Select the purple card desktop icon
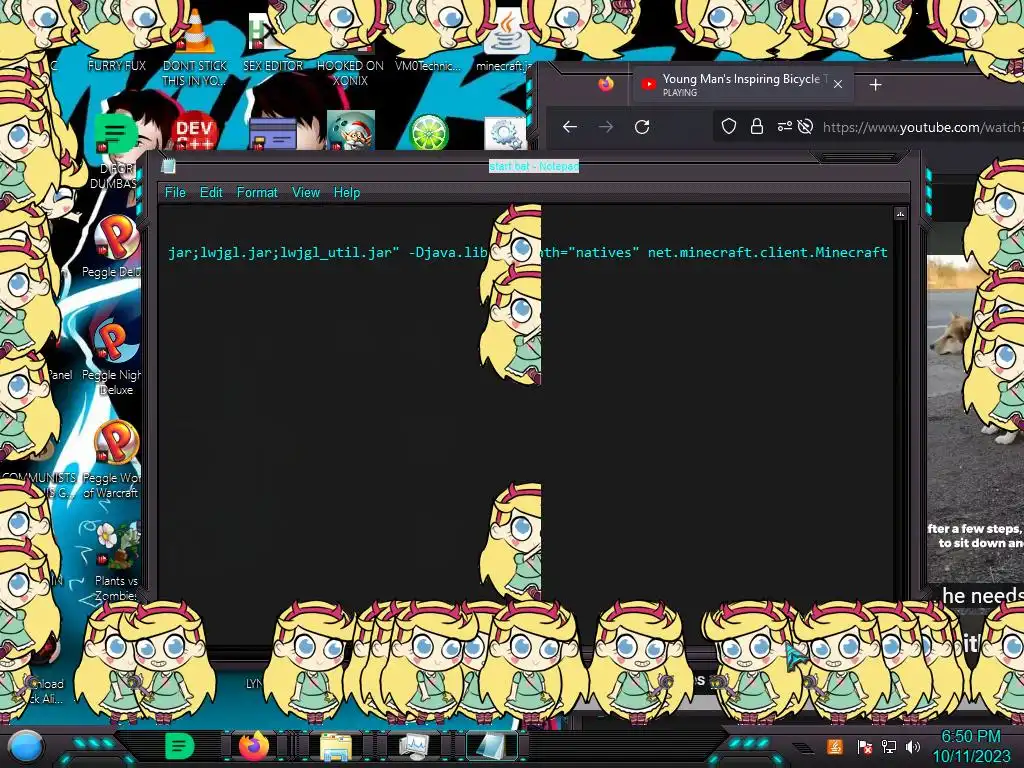The height and width of the screenshot is (768, 1024). tap(272, 133)
